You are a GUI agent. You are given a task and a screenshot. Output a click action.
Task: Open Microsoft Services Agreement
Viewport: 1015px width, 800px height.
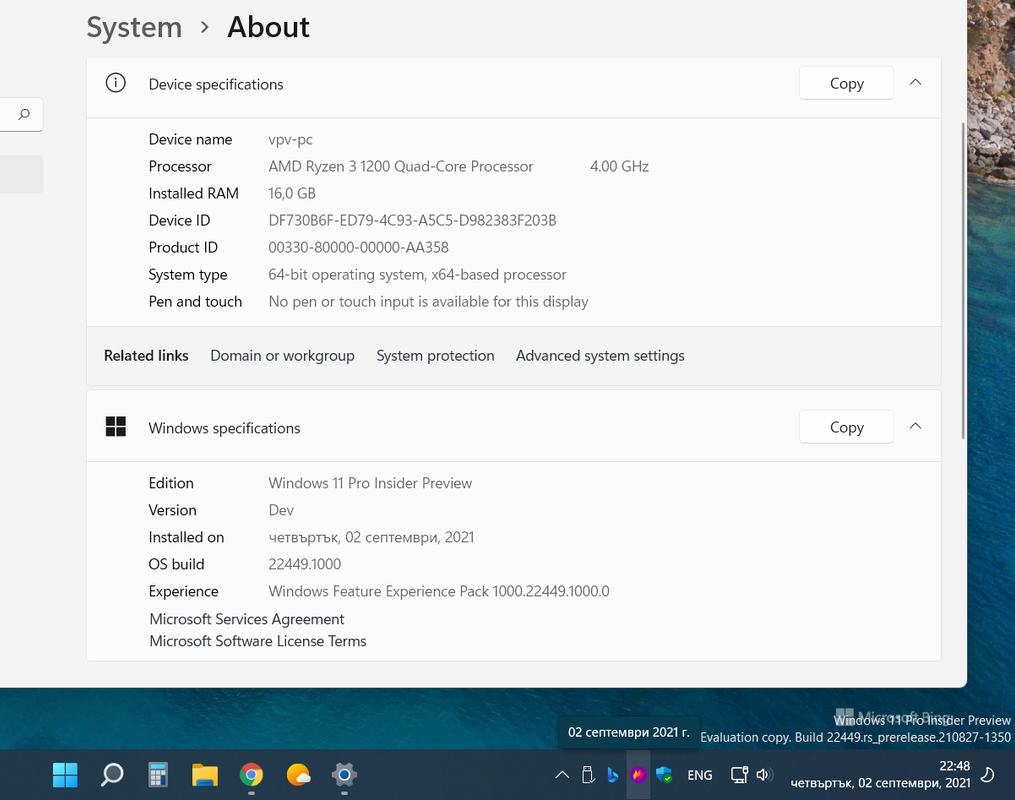247,619
